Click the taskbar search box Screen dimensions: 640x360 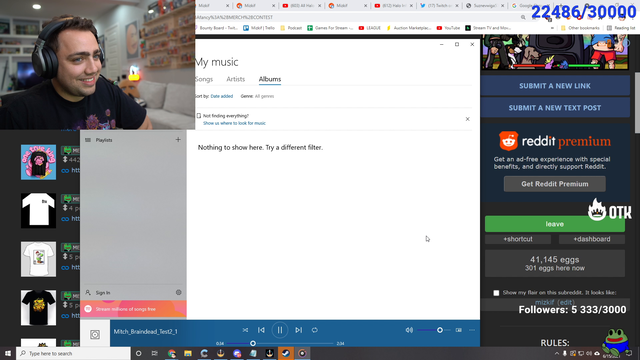click(73, 353)
